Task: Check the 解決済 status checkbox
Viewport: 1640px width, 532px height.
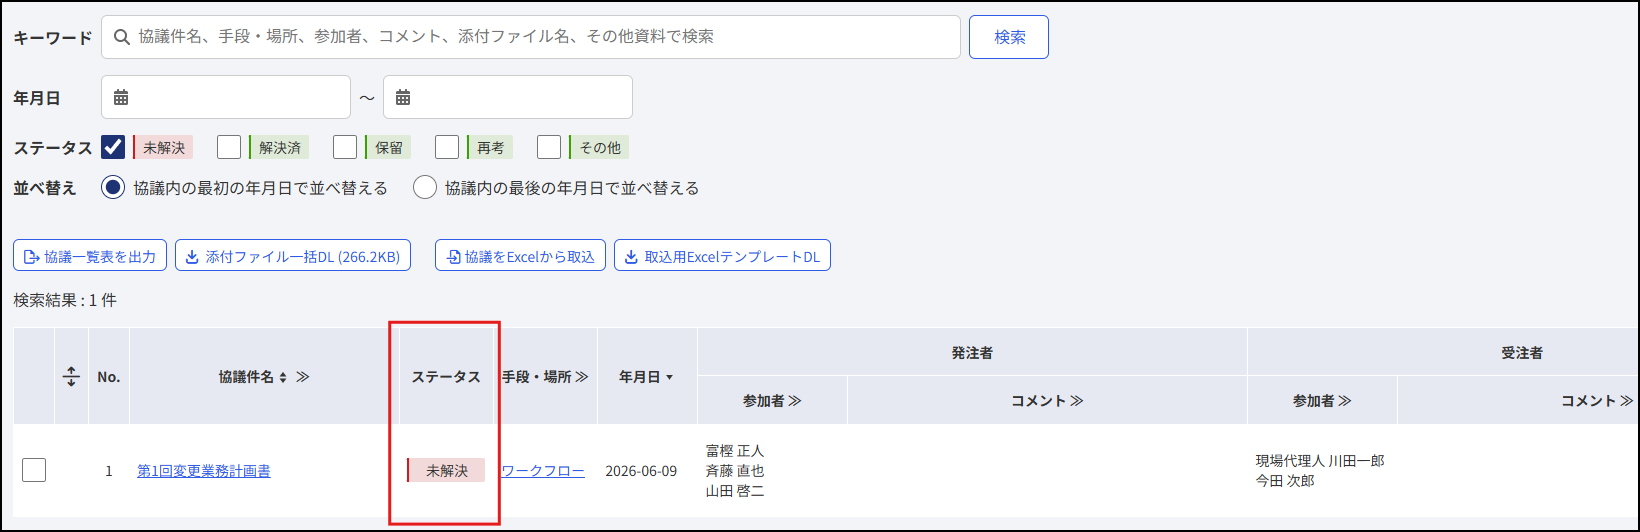Action: point(229,147)
